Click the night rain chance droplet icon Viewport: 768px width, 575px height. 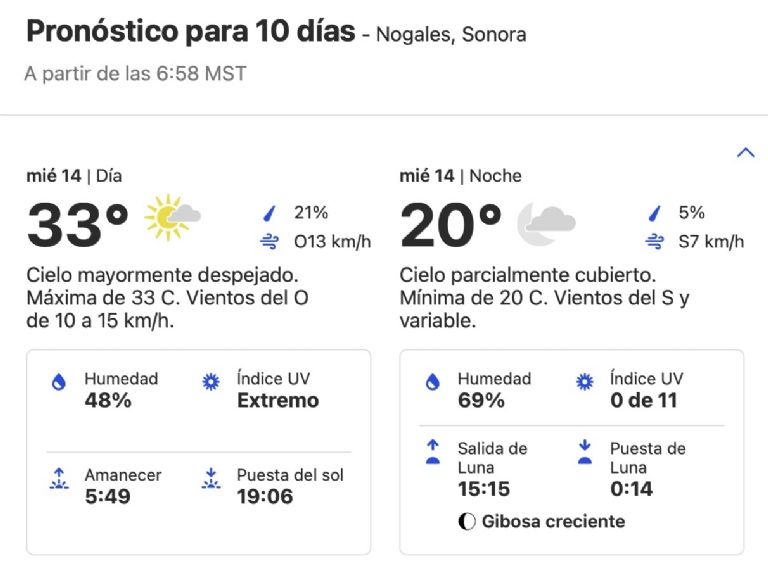click(x=654, y=213)
